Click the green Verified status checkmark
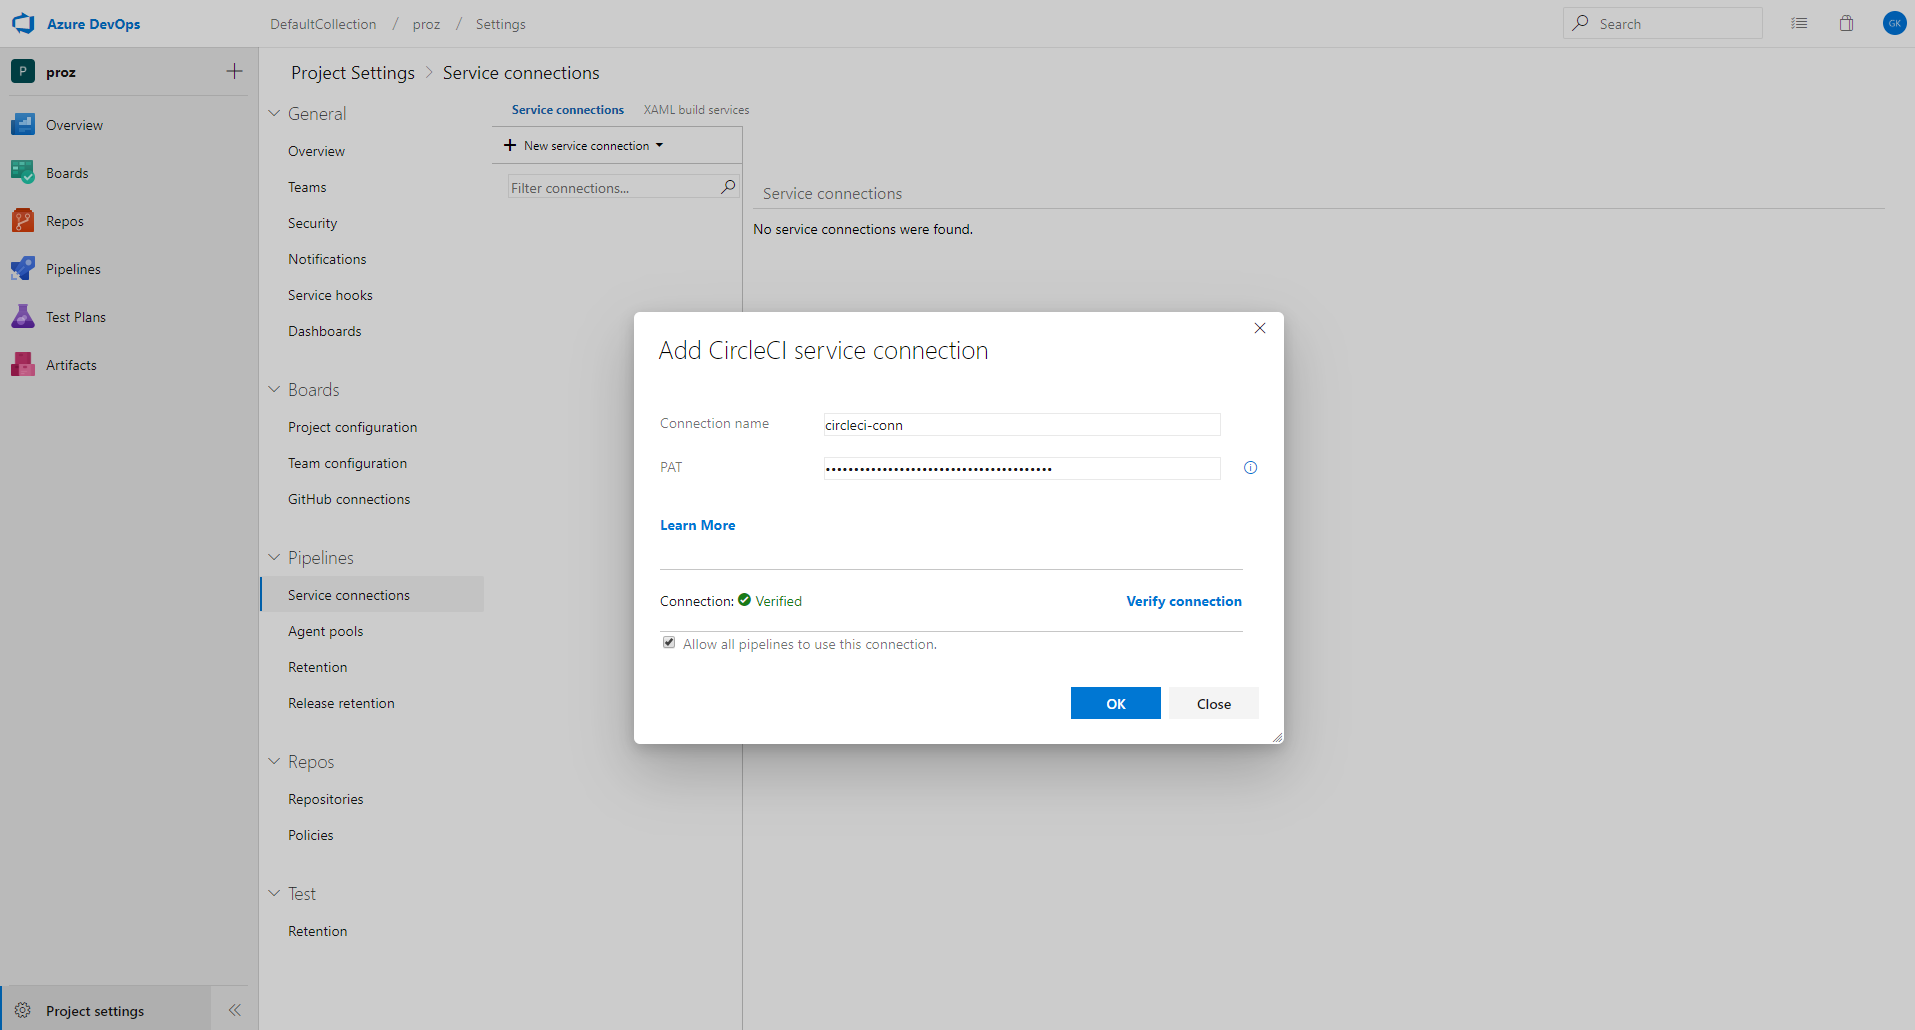This screenshot has width=1915, height=1030. pyautogui.click(x=744, y=600)
